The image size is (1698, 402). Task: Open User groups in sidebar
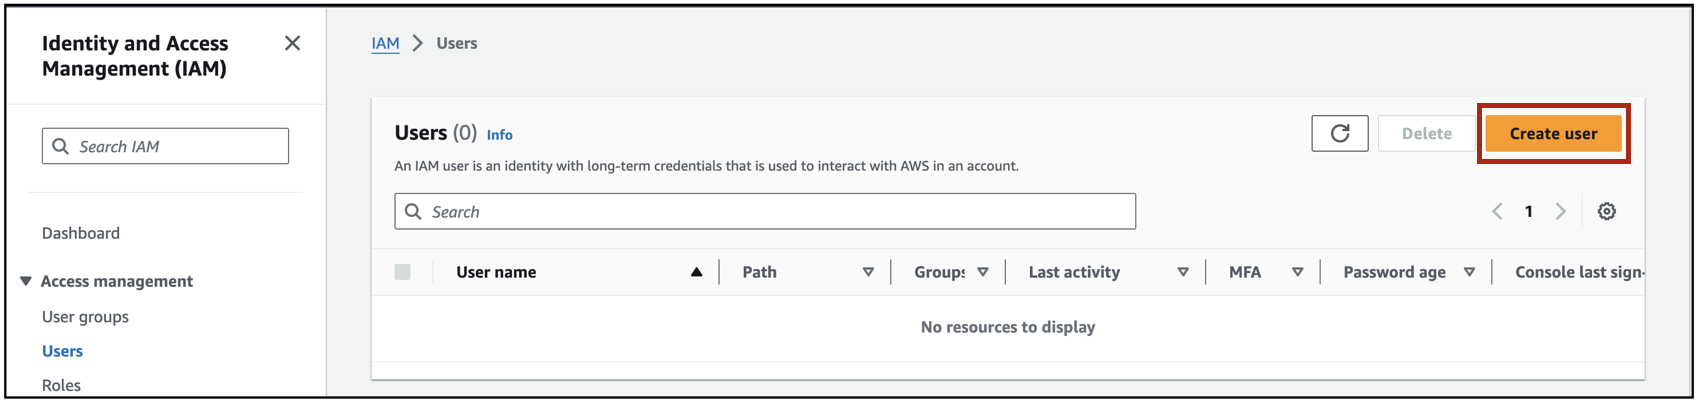click(x=85, y=317)
